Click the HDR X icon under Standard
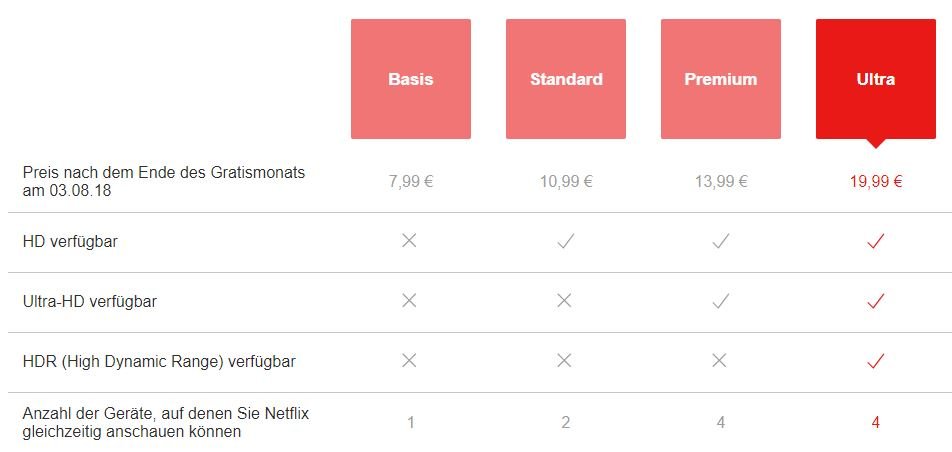The width and height of the screenshot is (952, 452). coord(564,361)
